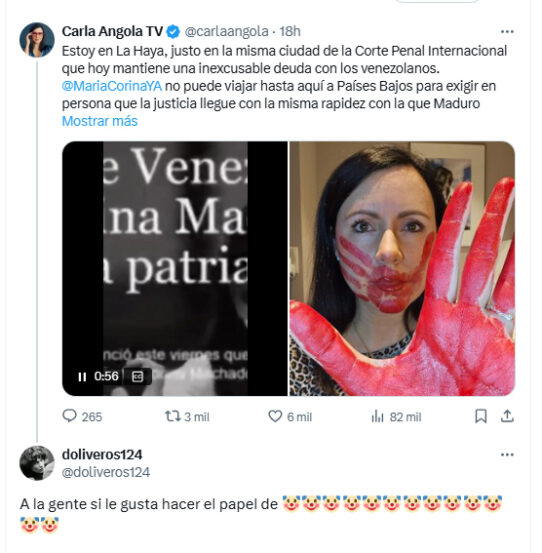Click the share upload icon
542x553 pixels.
507,416
